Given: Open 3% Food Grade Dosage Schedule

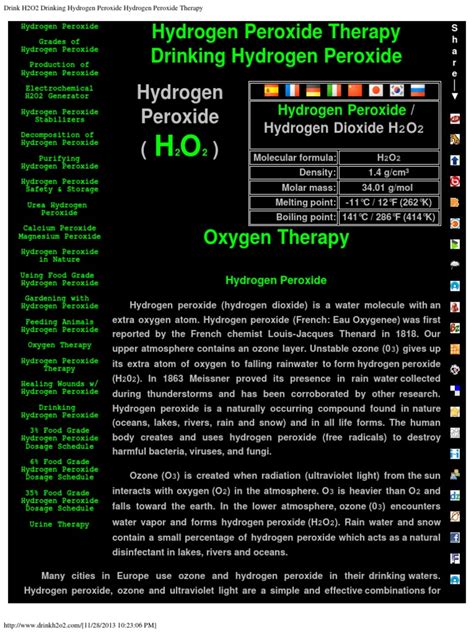Looking at the screenshot, I should [x=60, y=439].
